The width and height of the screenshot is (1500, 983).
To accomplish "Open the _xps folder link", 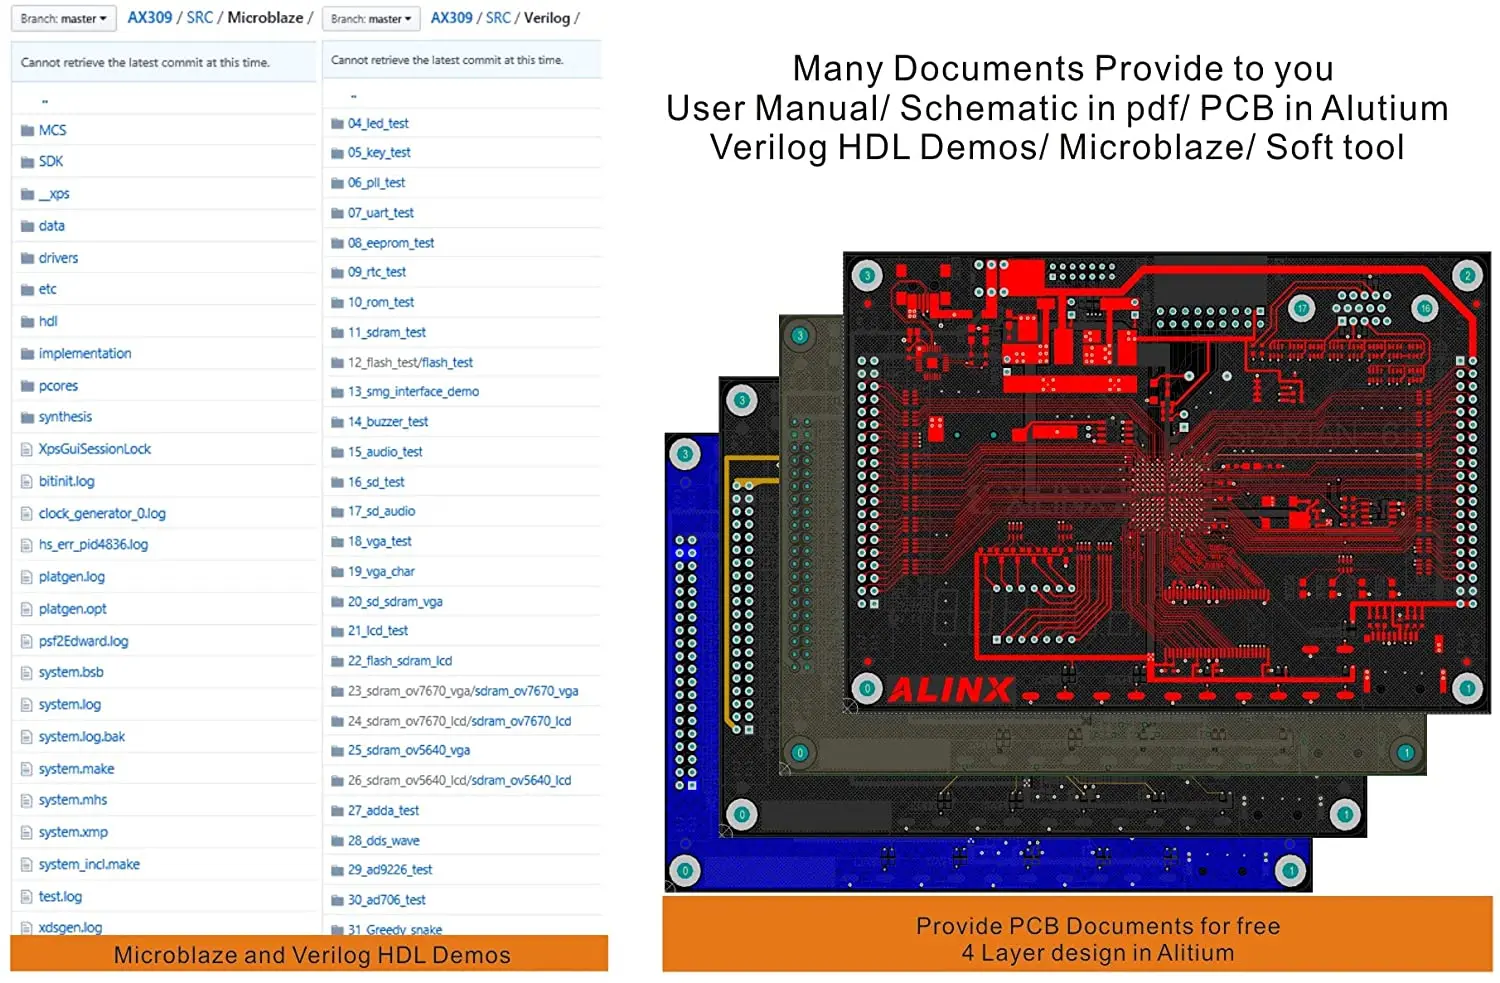I will [x=54, y=194].
